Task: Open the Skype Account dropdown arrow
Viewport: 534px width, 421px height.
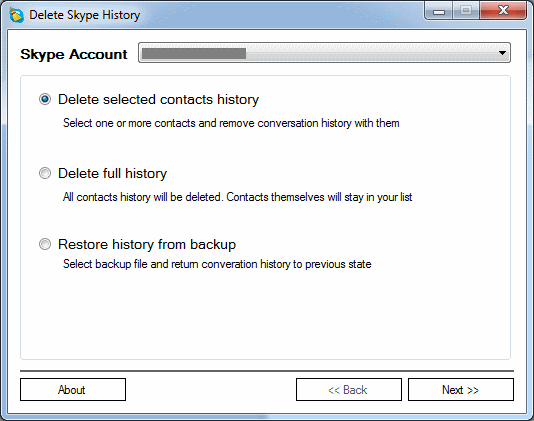Action: pos(502,53)
